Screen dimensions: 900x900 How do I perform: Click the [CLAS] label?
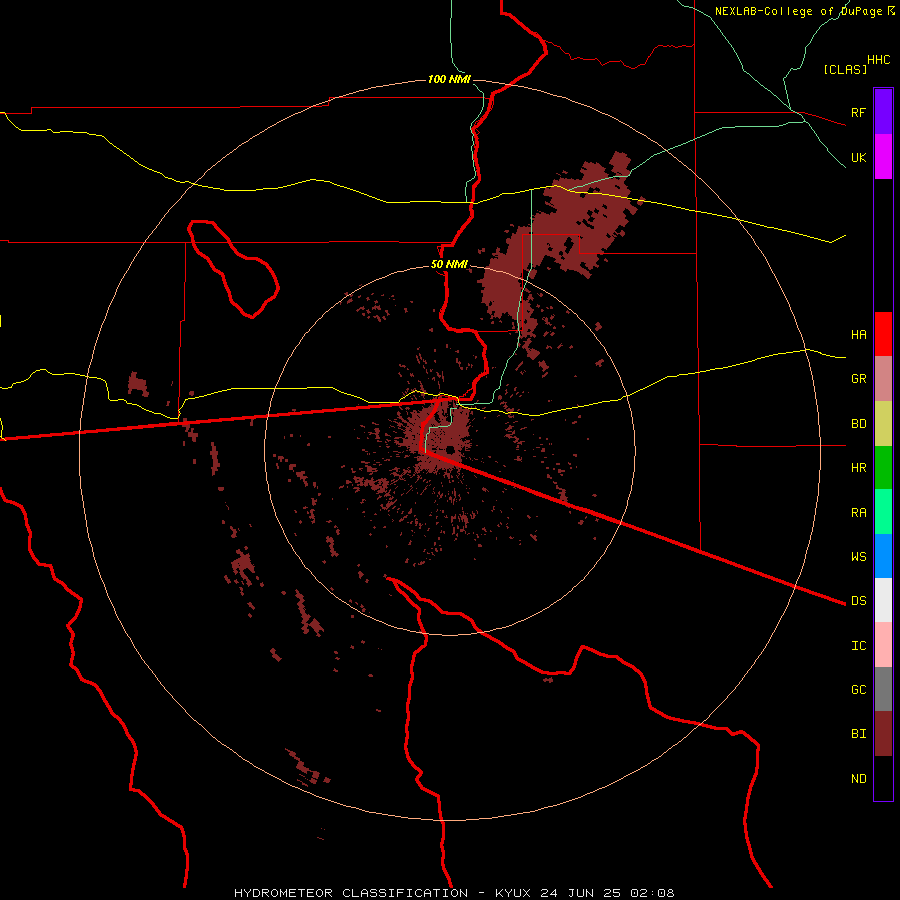click(845, 69)
